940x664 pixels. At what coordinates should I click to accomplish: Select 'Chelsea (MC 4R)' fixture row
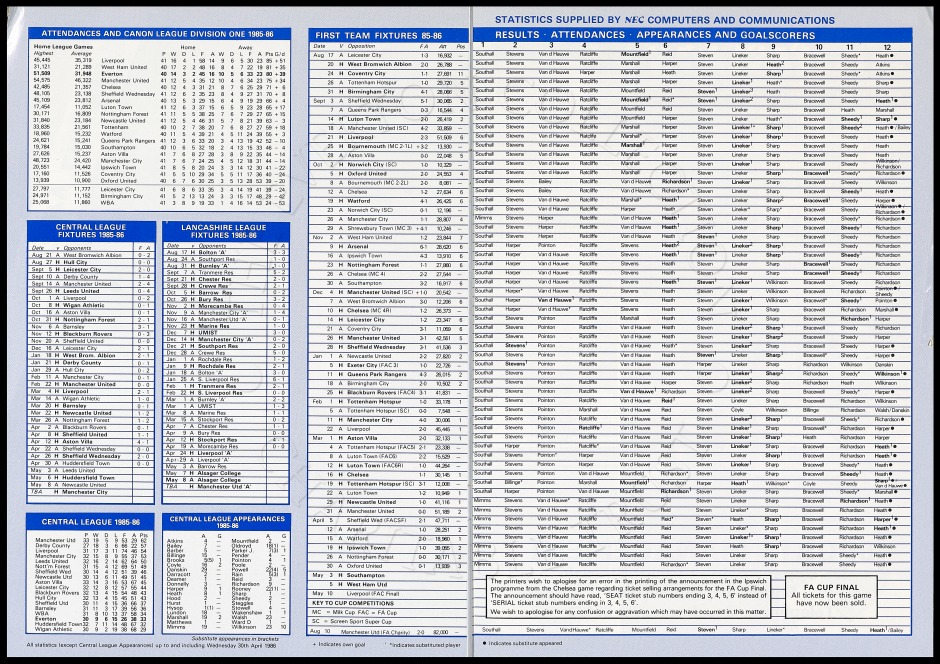pos(388,310)
